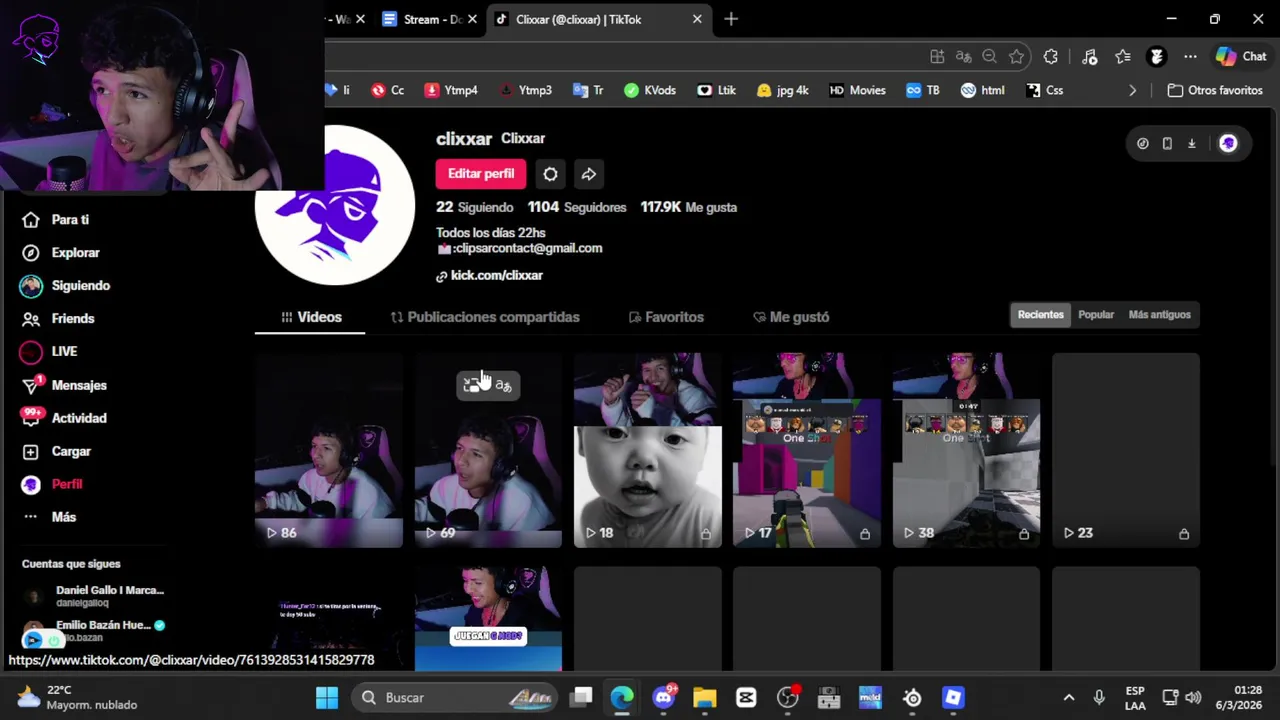Open the Edge settings ellipsis menu

(x=1190, y=57)
